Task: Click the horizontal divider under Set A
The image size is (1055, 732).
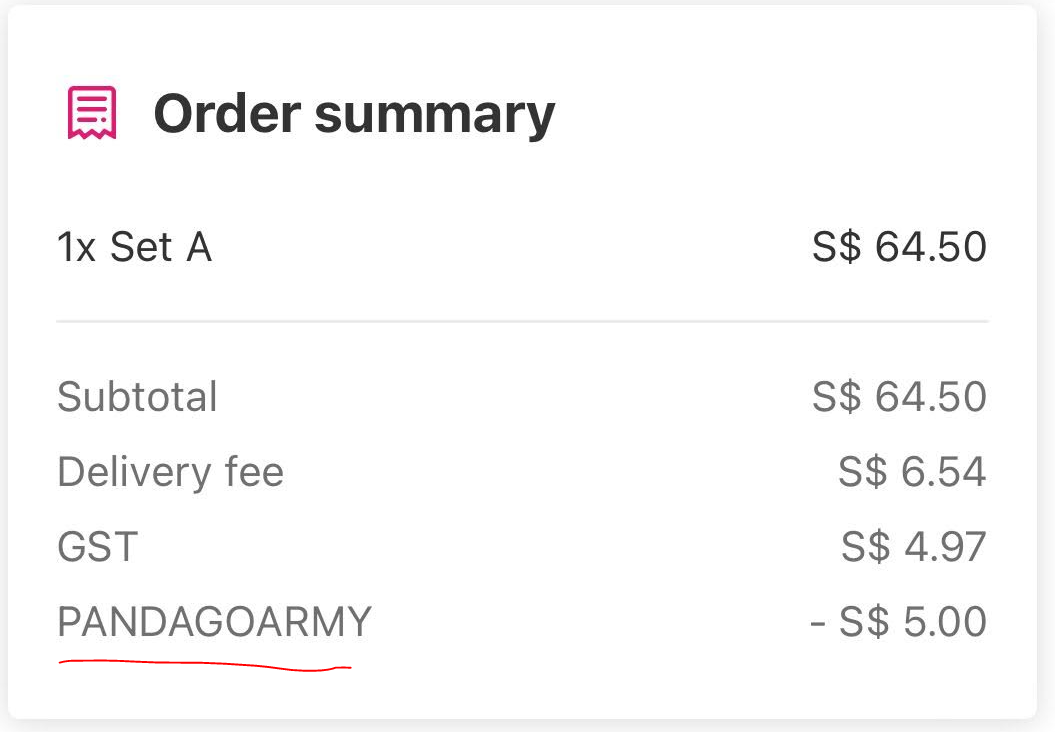Action: tap(522, 322)
